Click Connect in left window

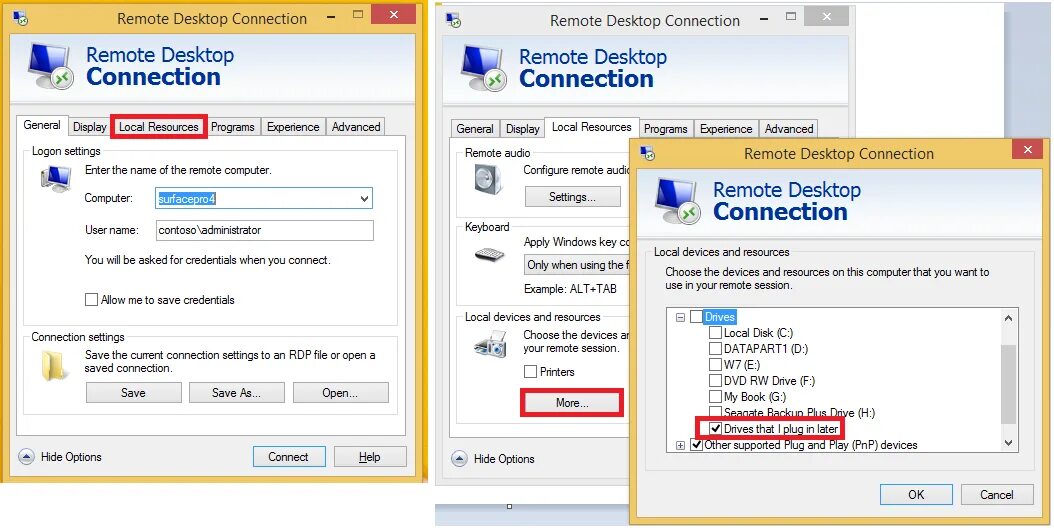tap(288, 457)
